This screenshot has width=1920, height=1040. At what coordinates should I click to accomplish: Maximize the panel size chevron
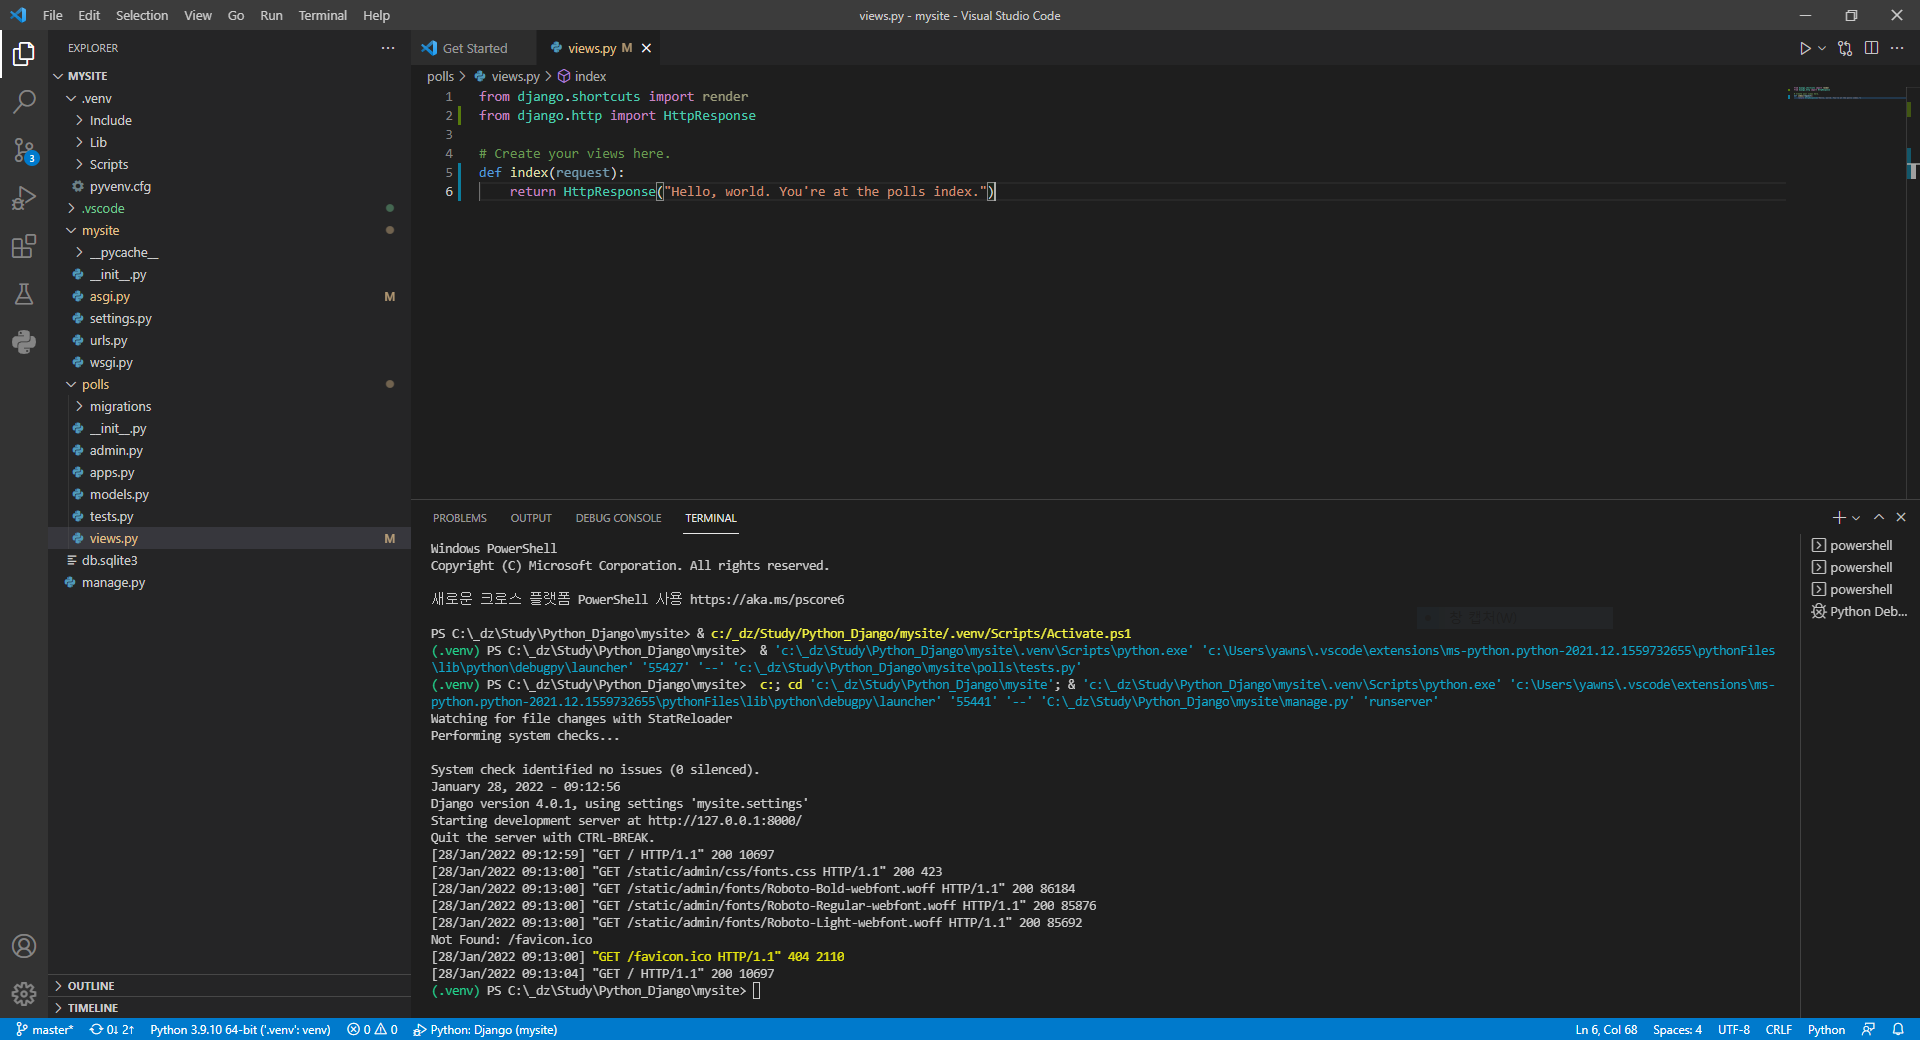click(1879, 517)
